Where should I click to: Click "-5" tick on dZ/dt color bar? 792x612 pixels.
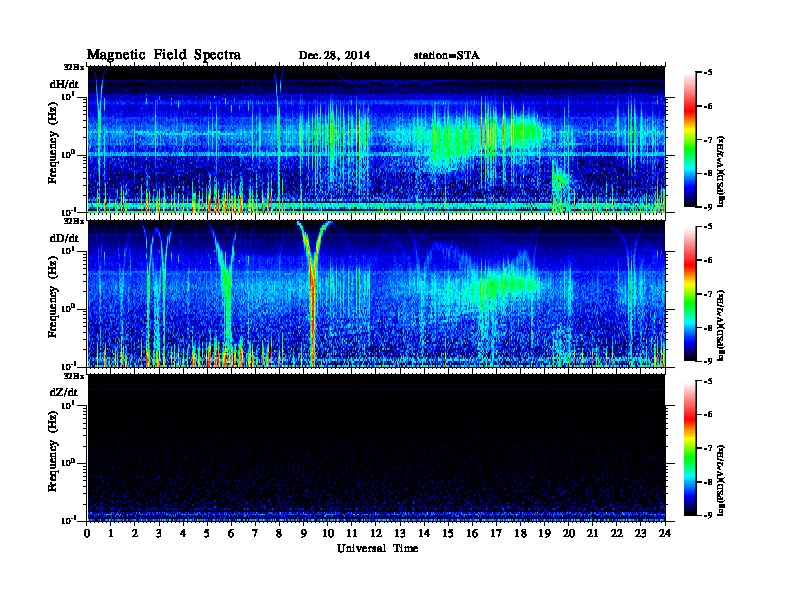coord(708,381)
